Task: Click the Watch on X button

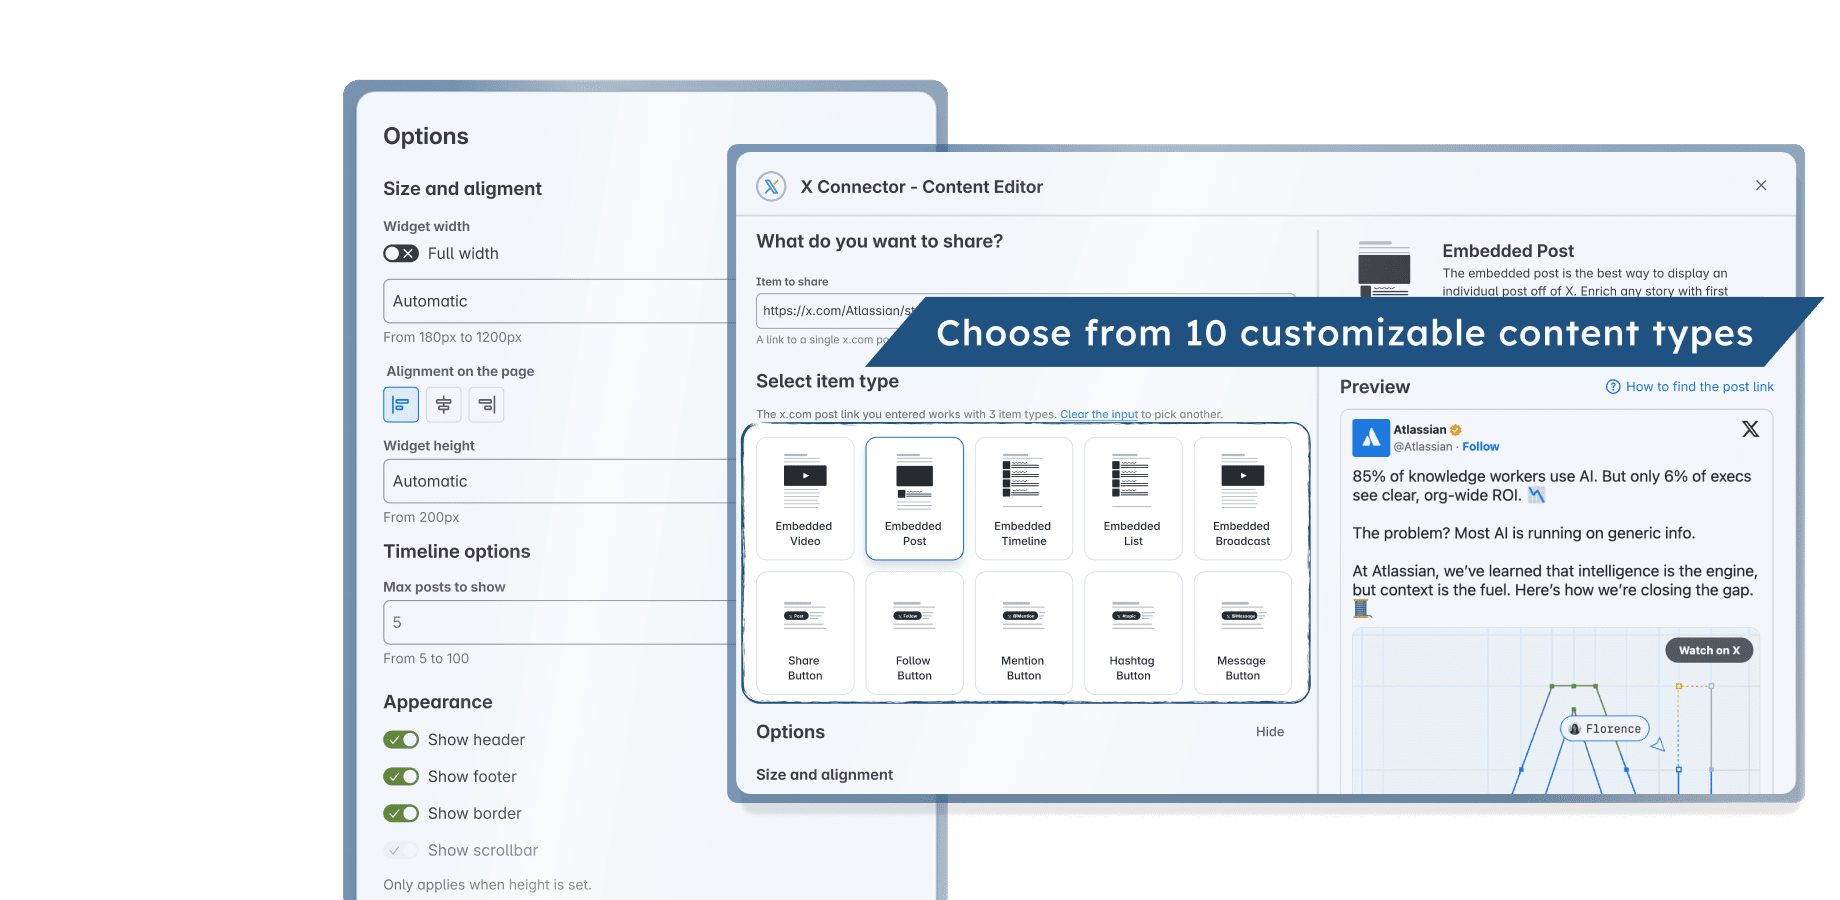Action: pos(1709,650)
